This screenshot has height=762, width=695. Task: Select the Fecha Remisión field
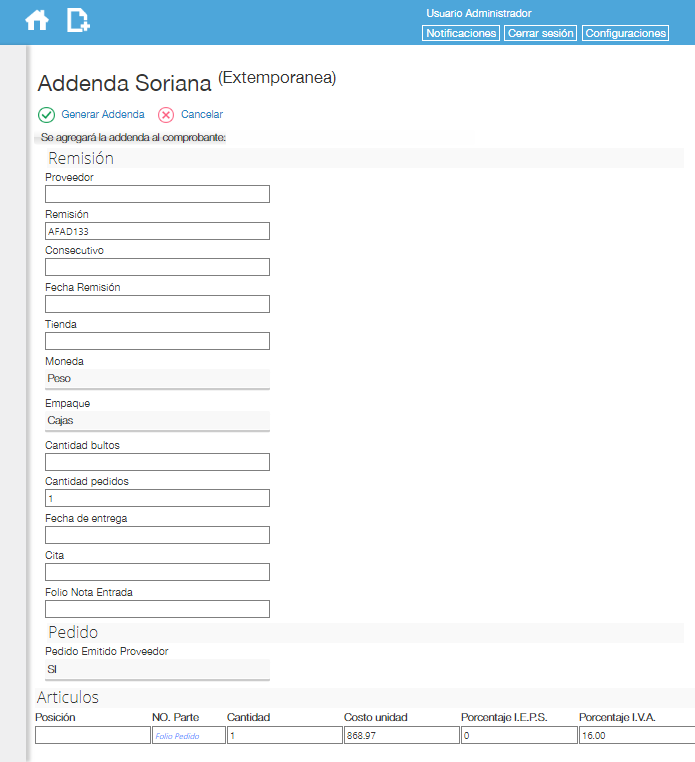[x=157, y=304]
